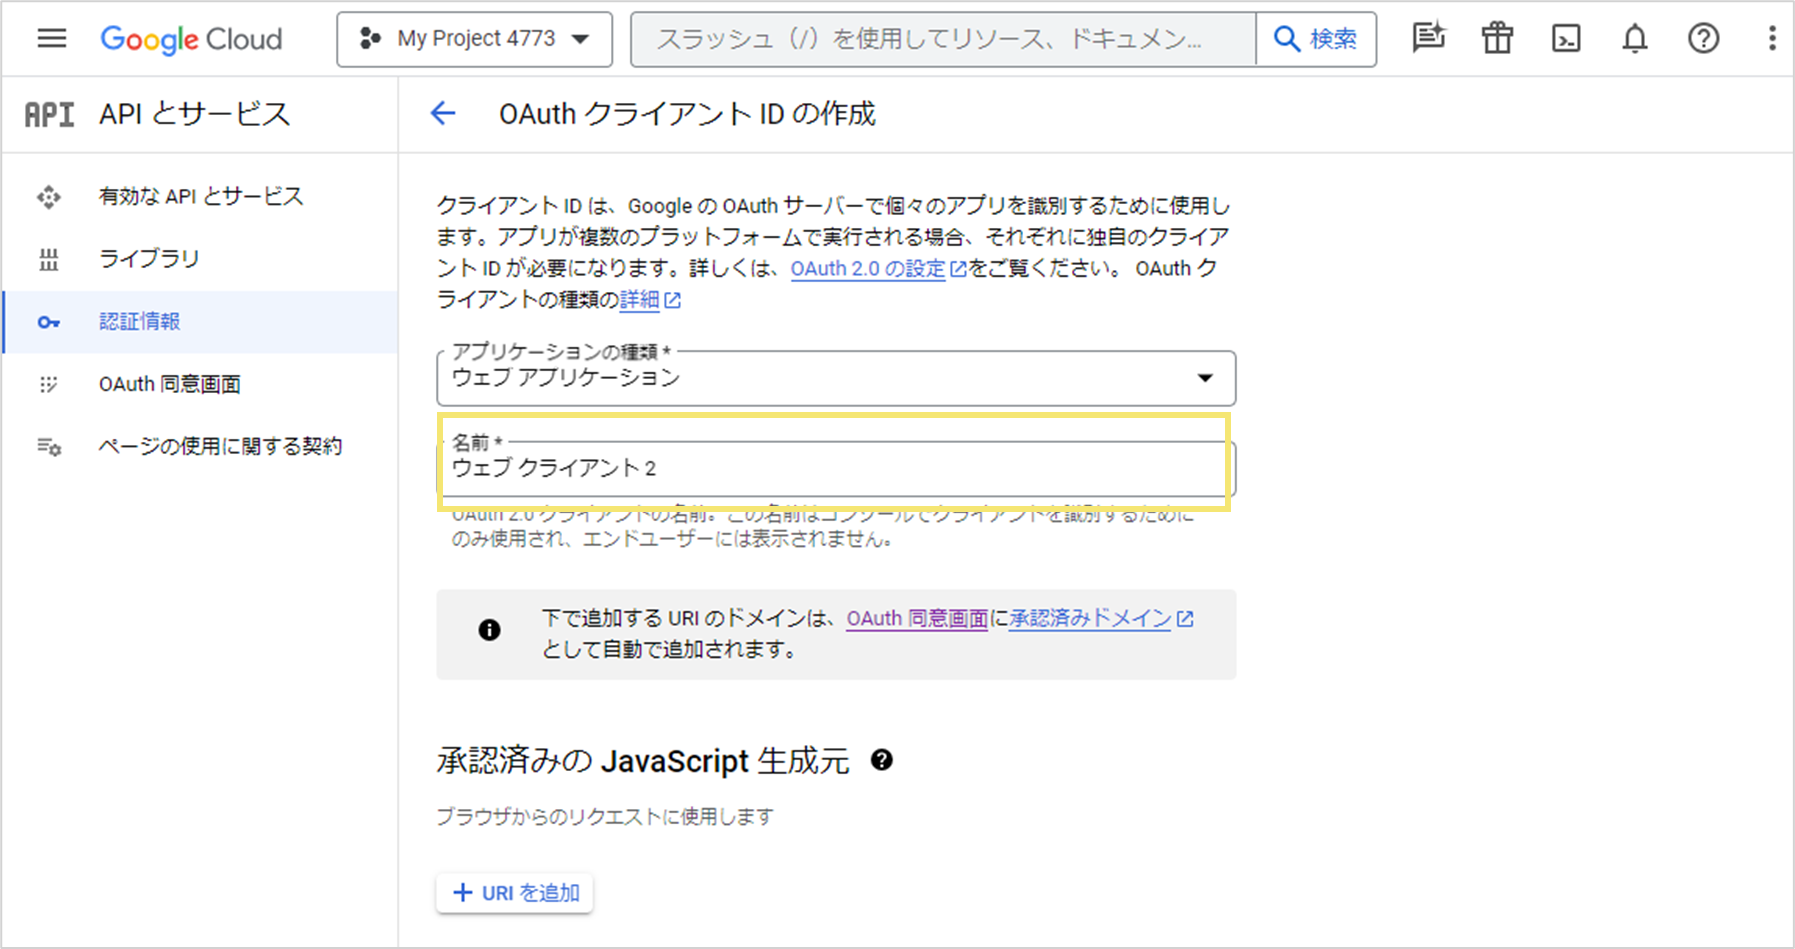Image resolution: width=1795 pixels, height=949 pixels.
Task: Click the search magnifier icon
Action: pyautogui.click(x=1287, y=38)
